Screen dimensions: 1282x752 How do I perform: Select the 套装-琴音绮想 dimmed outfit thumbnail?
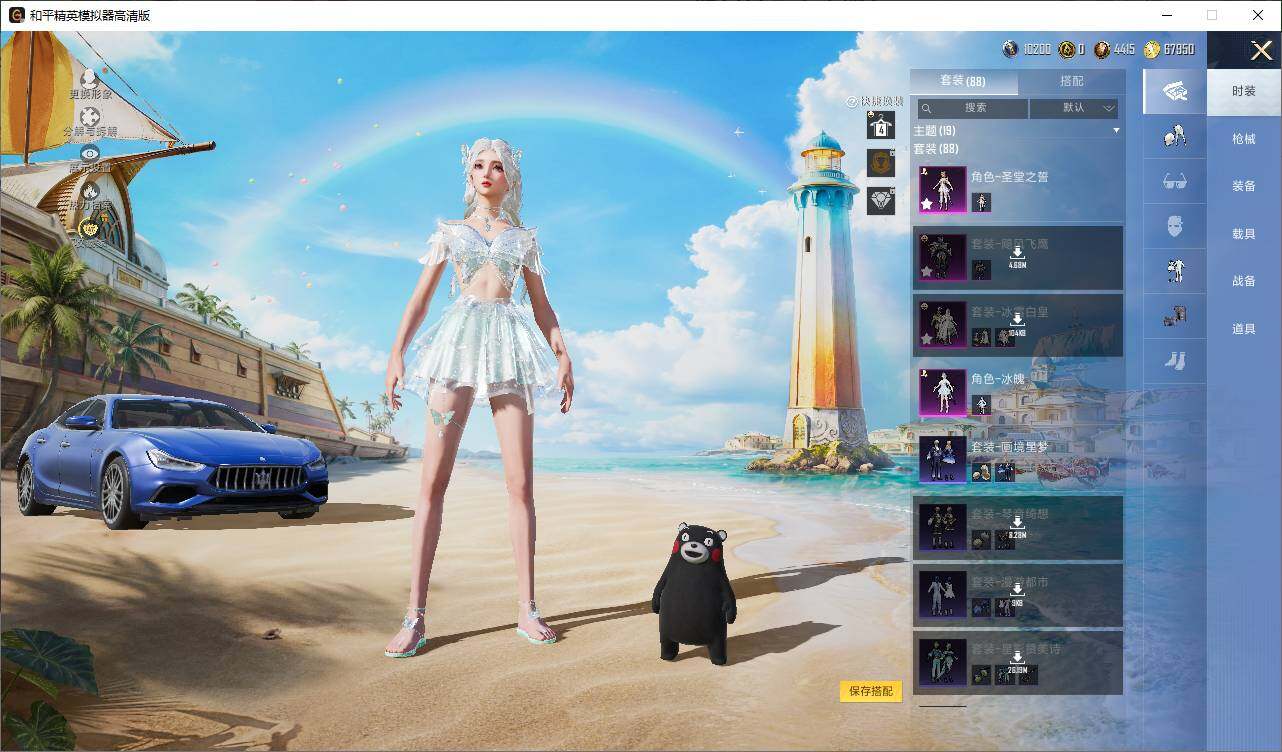943,528
